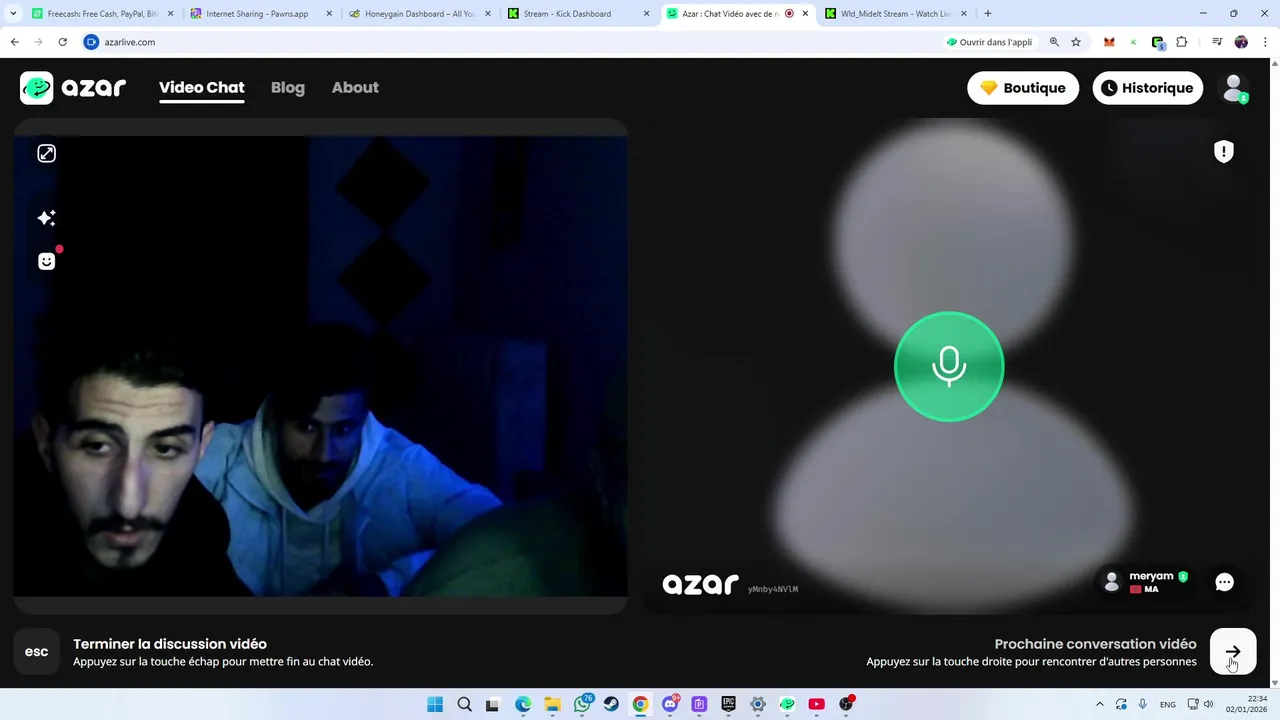Go back in browser history
Viewport: 1280px width, 720px height.
pos(14,42)
